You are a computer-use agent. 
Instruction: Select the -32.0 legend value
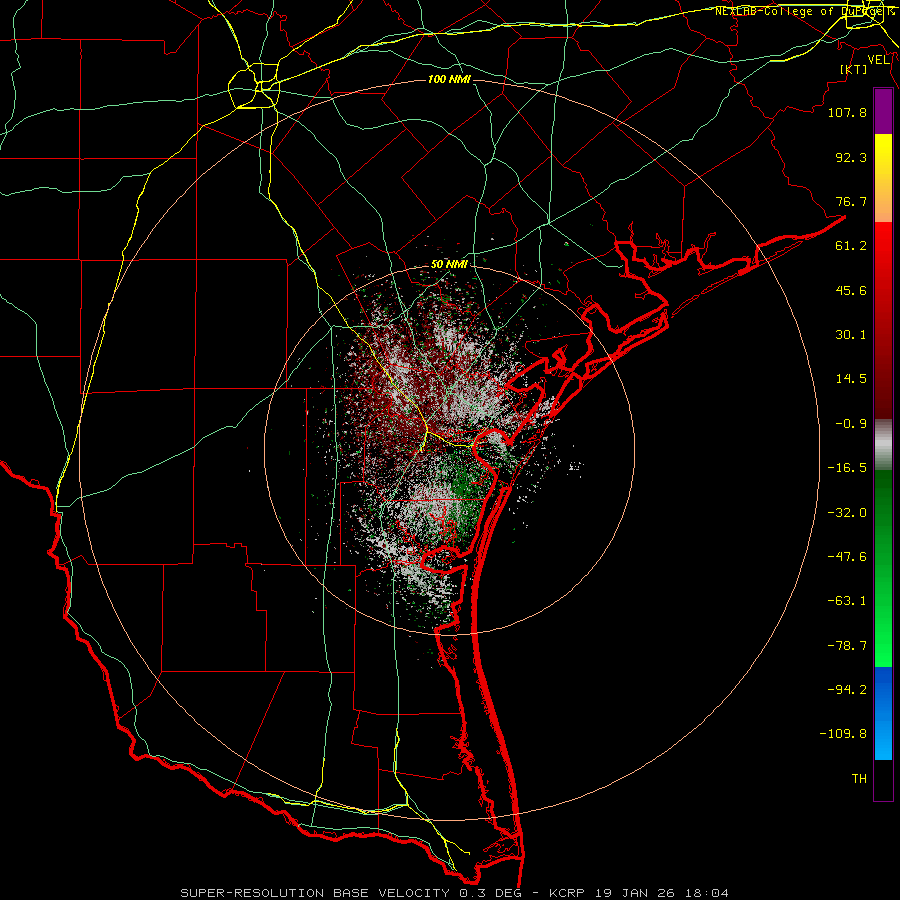(847, 513)
